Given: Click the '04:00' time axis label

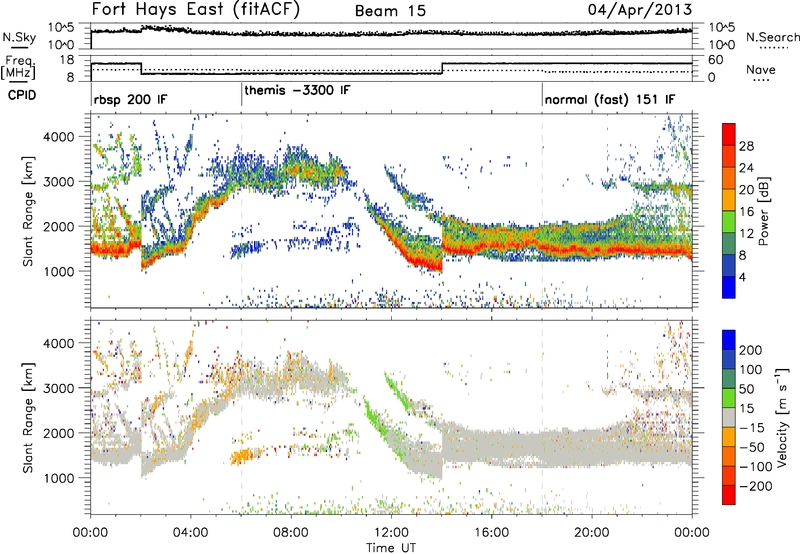Looking at the screenshot, I should [190, 533].
